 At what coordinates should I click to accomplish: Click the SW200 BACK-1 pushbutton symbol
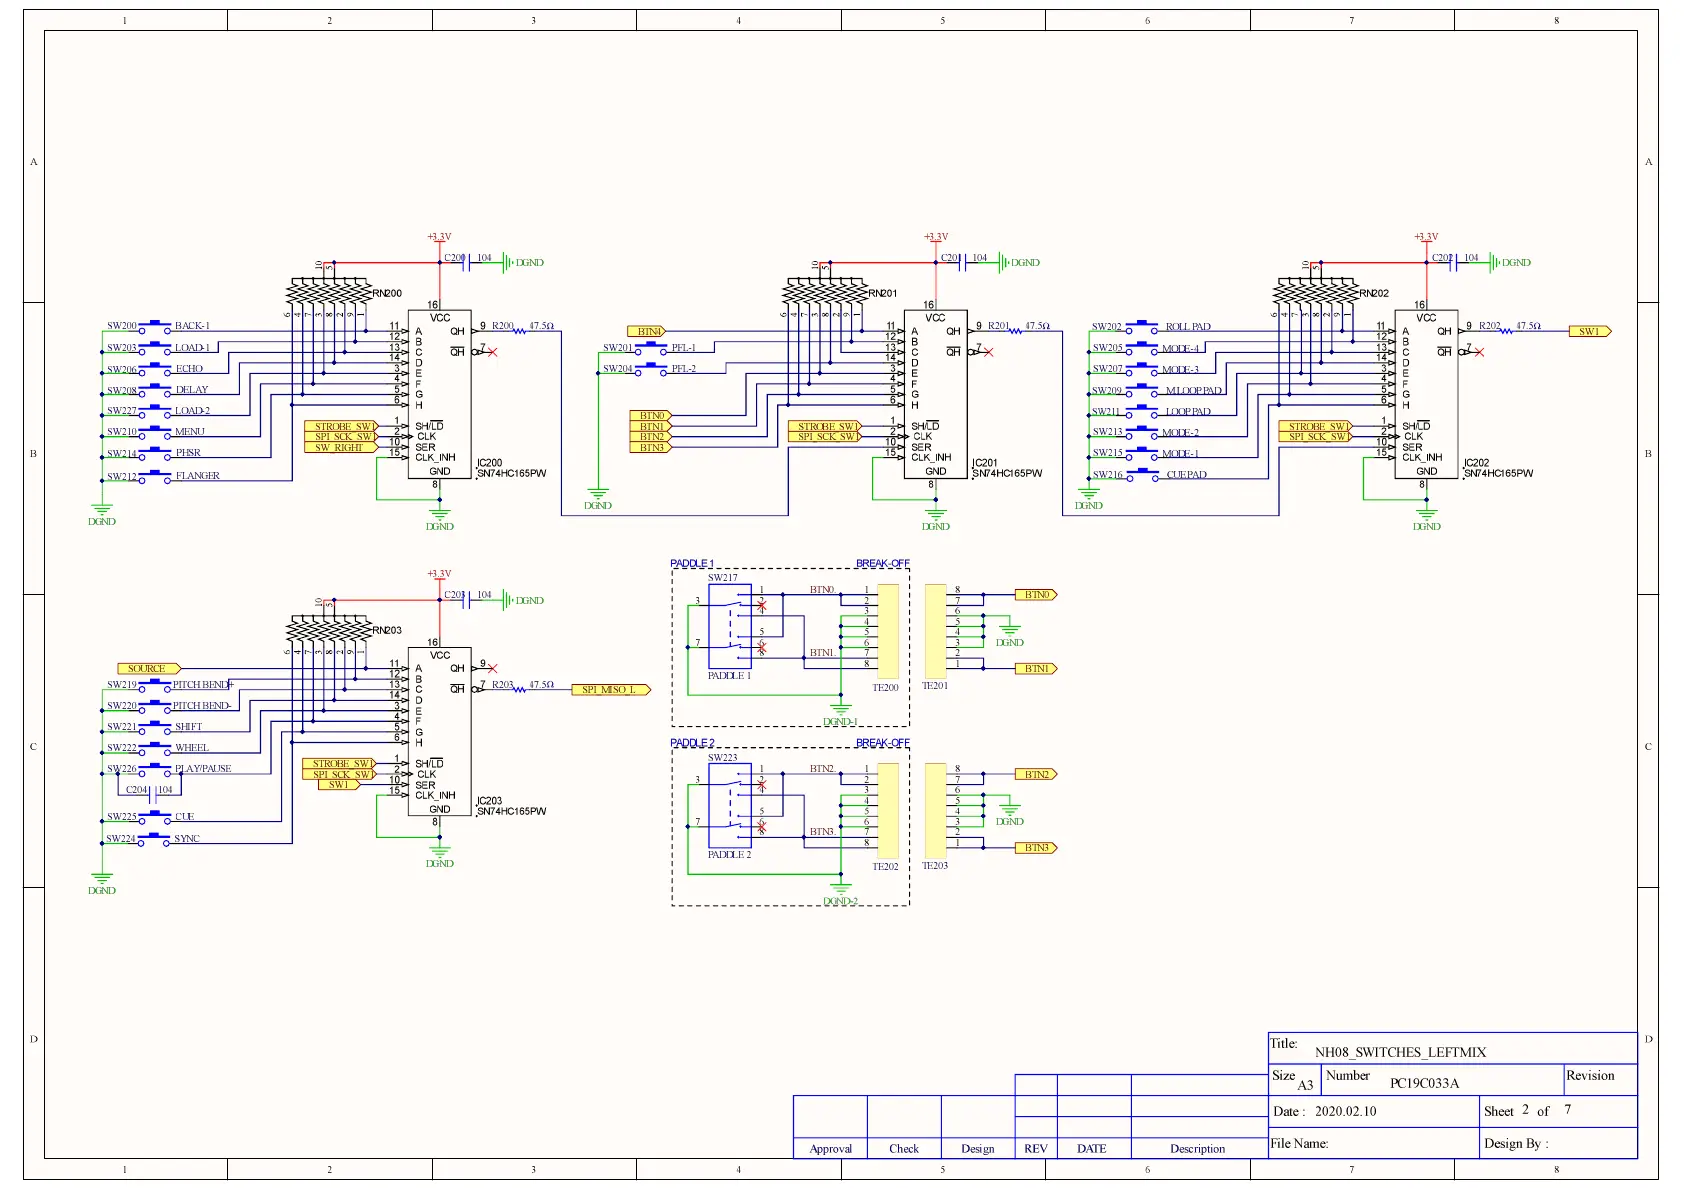pos(155,327)
